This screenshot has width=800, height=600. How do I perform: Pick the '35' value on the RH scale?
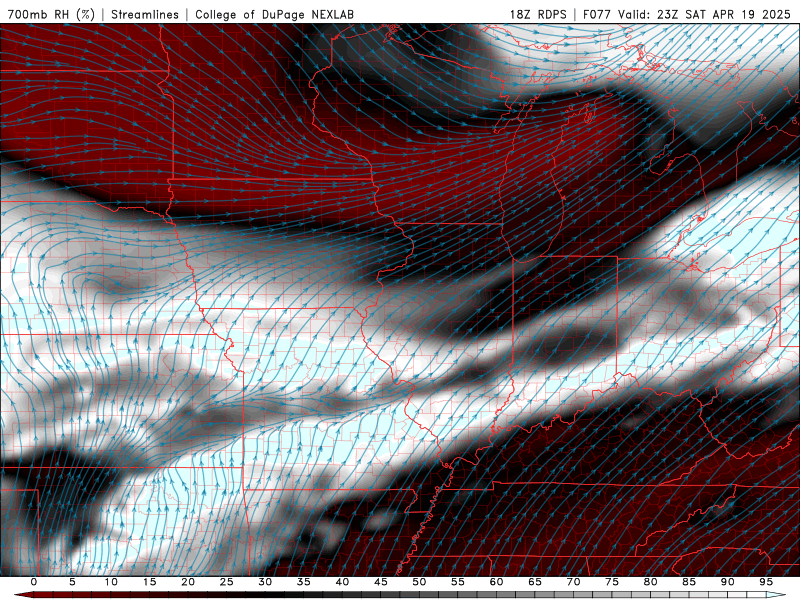[x=304, y=582]
